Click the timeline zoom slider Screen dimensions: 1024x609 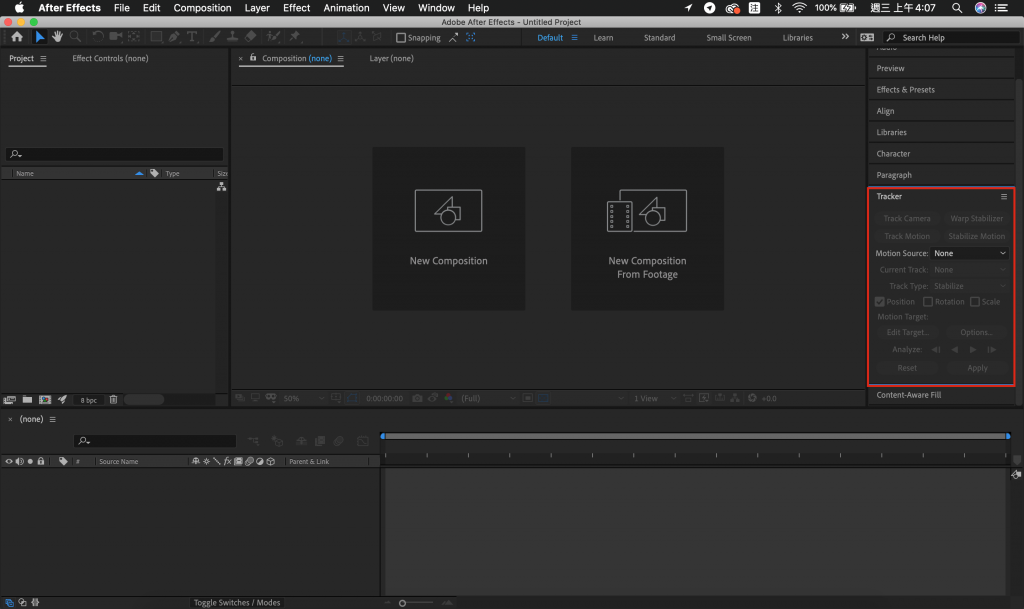tap(402, 603)
